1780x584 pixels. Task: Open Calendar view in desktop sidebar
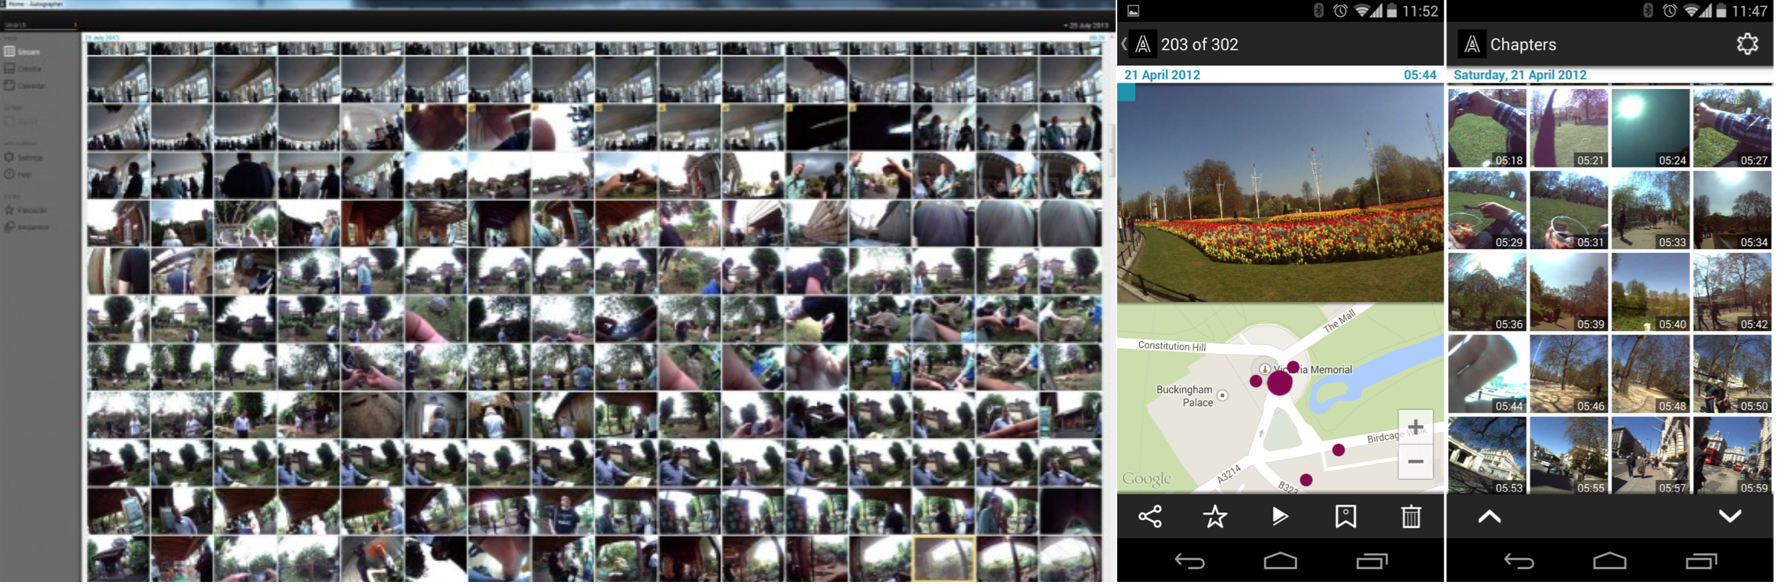coord(24,85)
